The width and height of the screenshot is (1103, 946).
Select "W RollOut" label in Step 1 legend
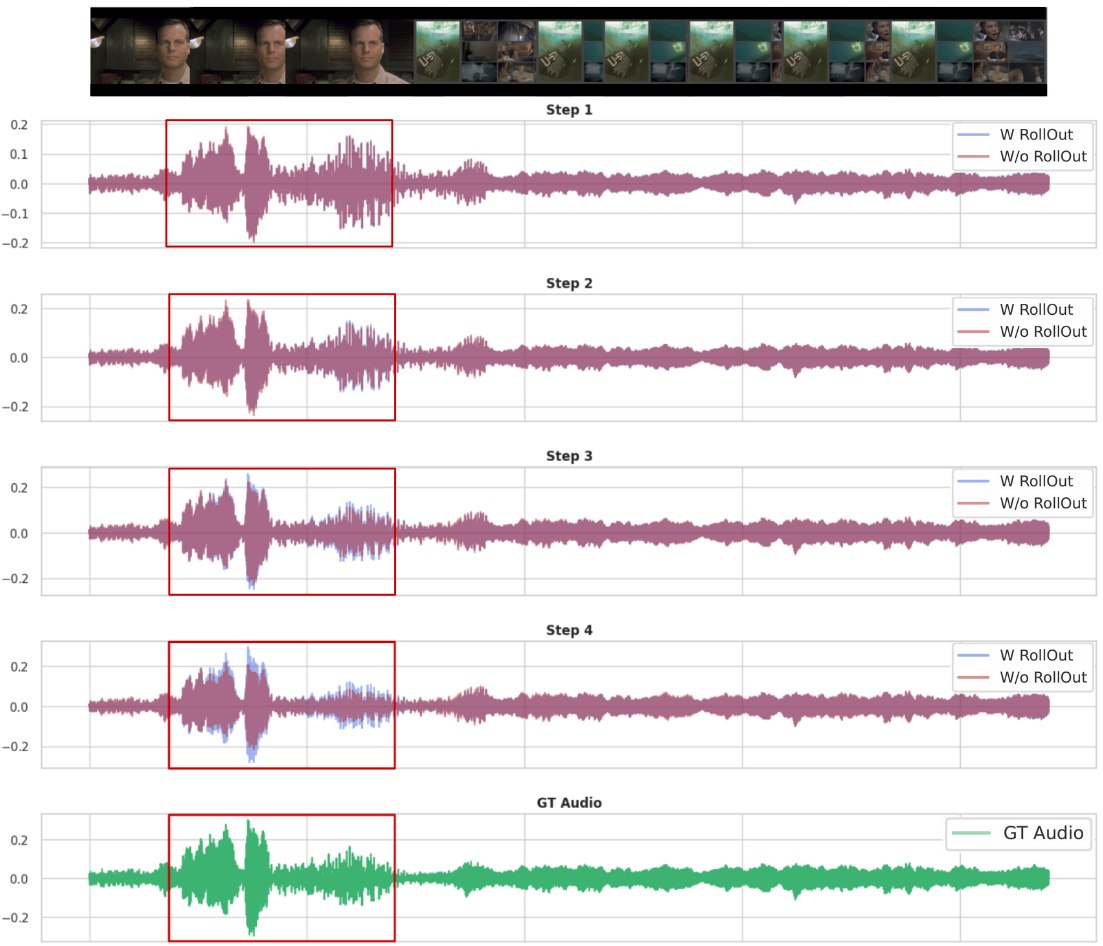[1036, 134]
